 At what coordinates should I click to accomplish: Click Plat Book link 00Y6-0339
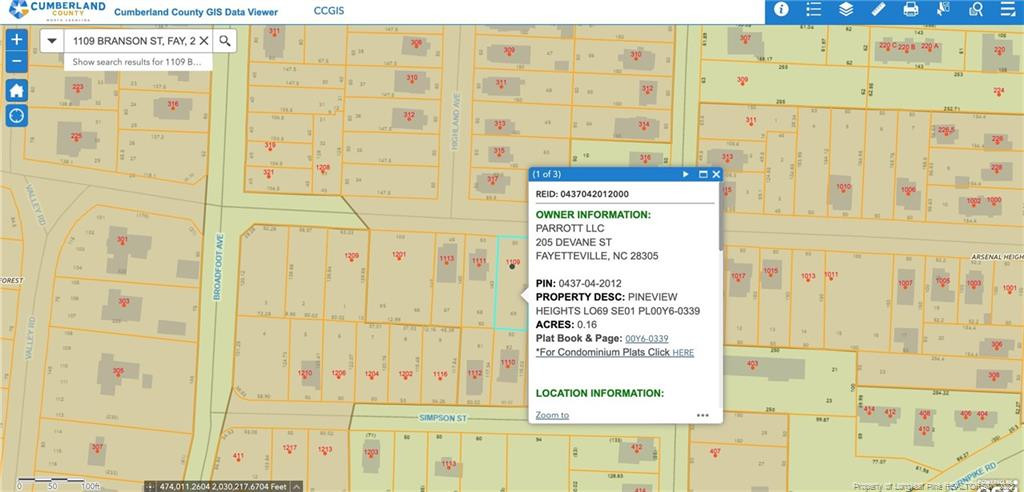(646, 339)
